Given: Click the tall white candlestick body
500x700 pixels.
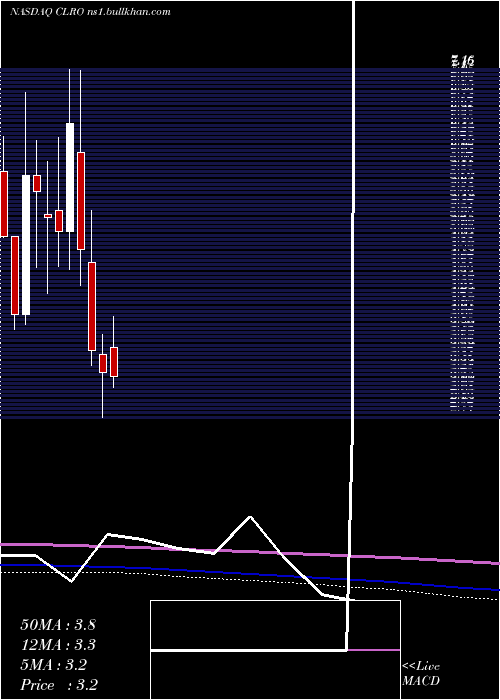Looking at the screenshot, I should tap(26, 245).
